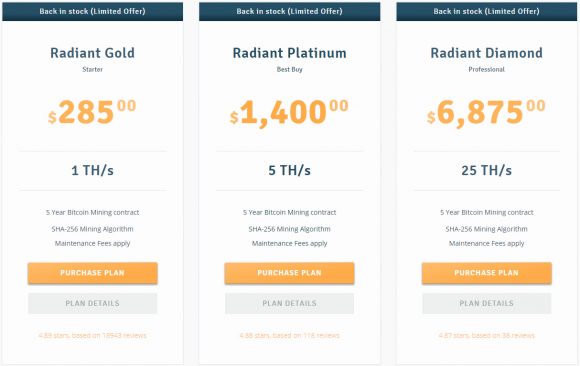Click the Radiant Platinum reviews link
Image resolution: width=580 pixels, height=366 pixels.
coord(289,336)
